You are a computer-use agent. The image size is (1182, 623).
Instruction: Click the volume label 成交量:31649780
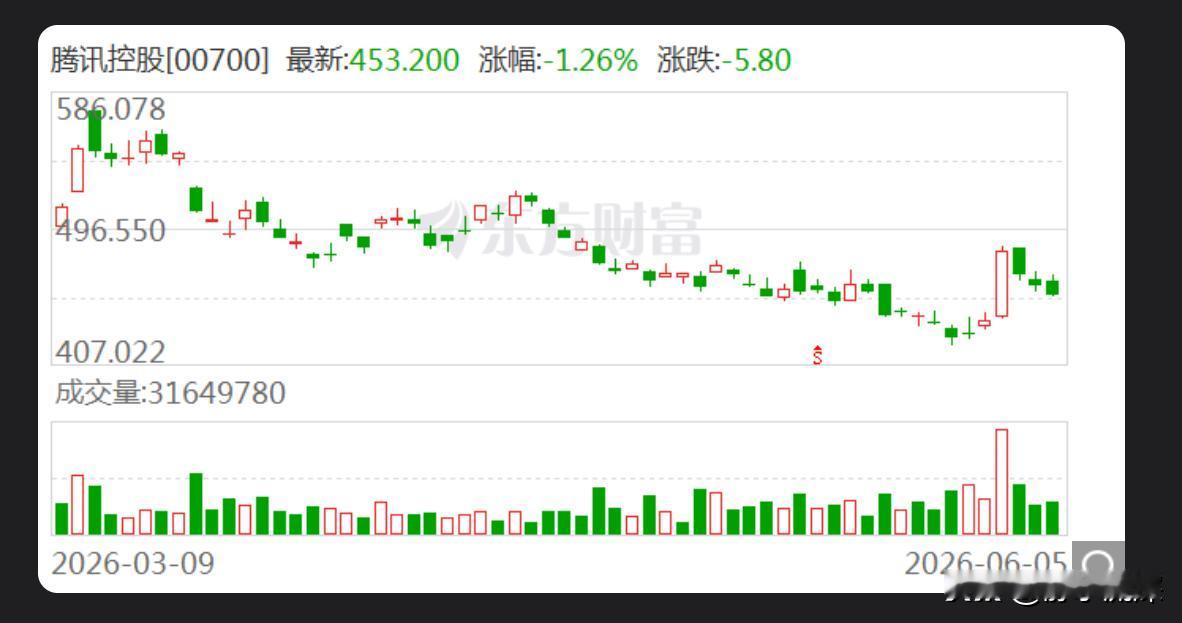point(170,393)
